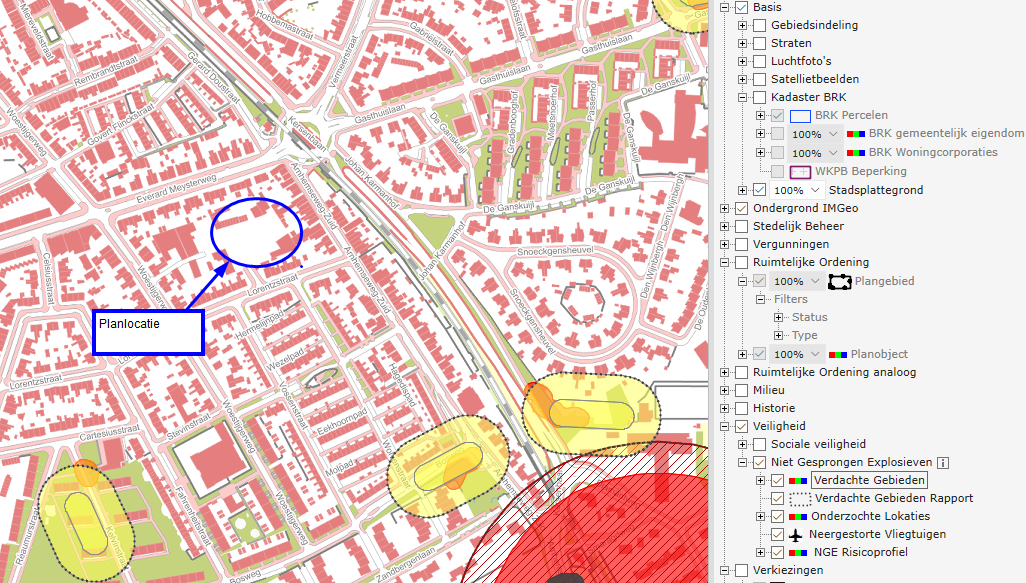Enable the Vergunningen checkbox

tap(741, 245)
